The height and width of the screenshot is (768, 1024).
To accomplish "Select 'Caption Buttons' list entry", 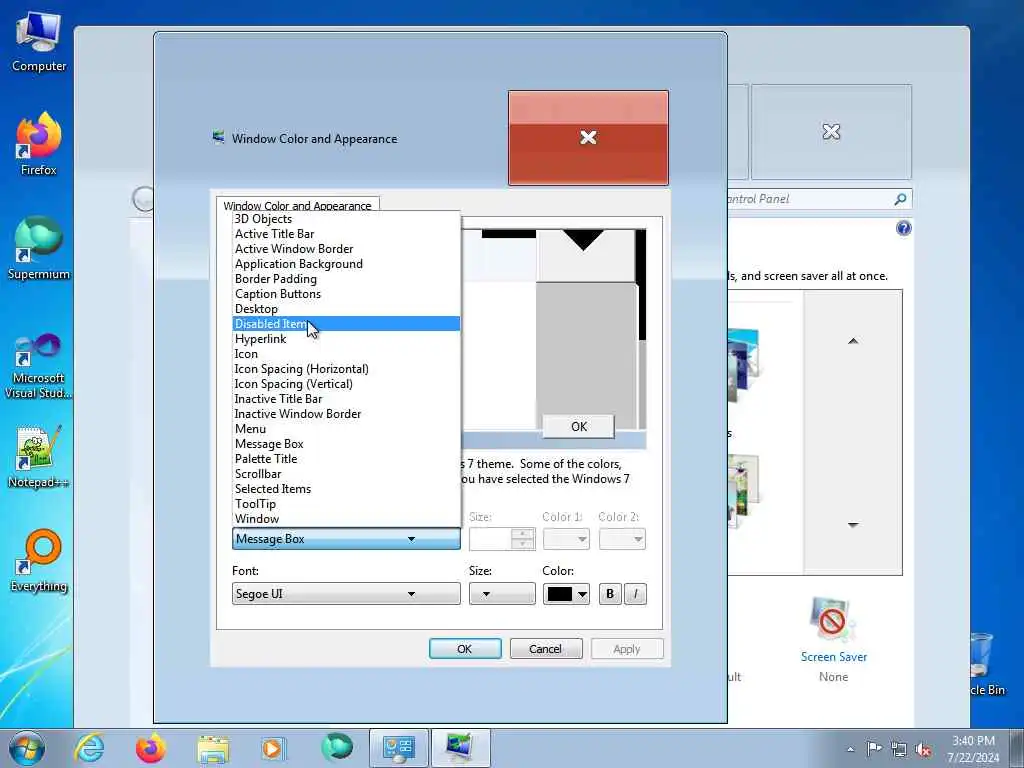I will pos(346,294).
